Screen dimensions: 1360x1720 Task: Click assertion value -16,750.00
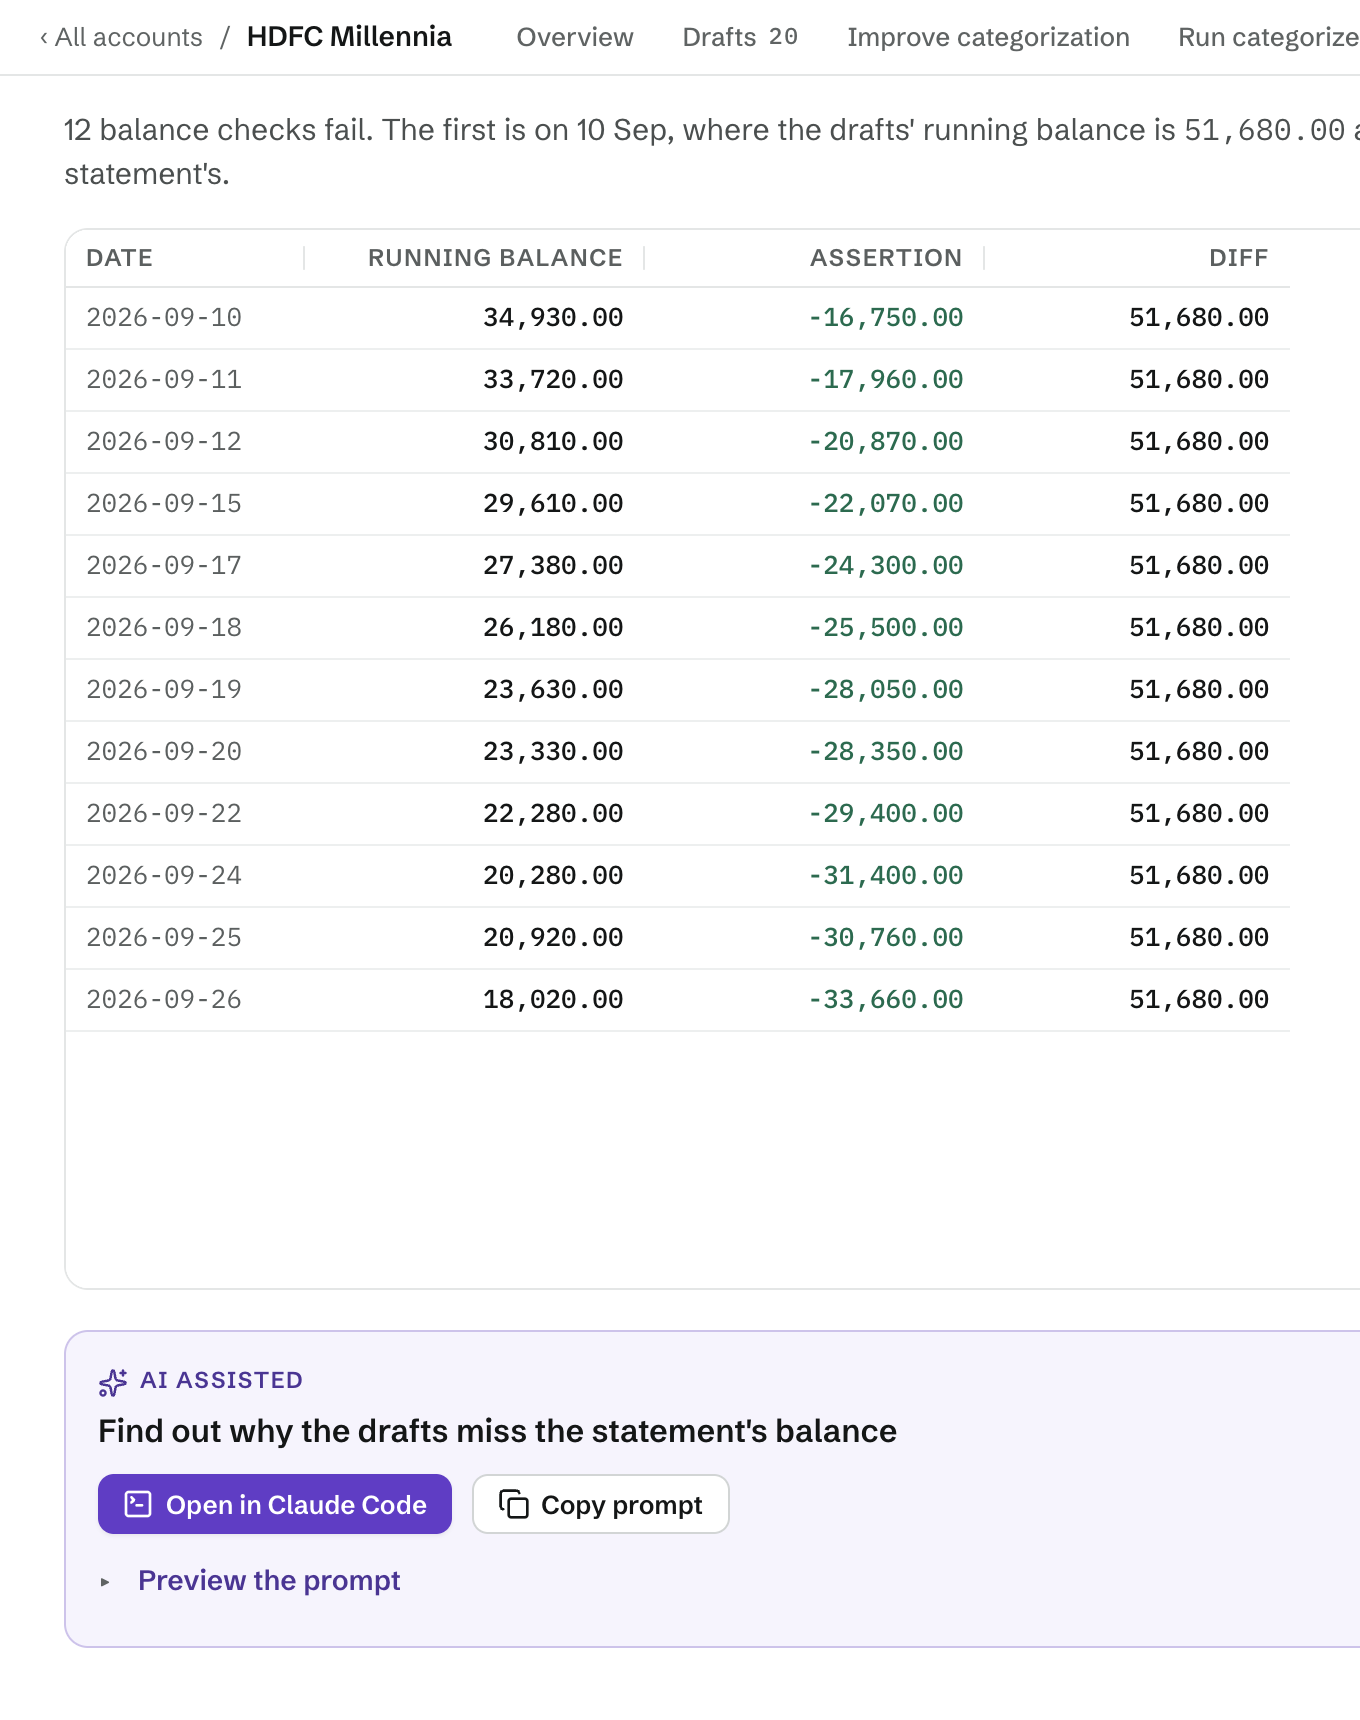[x=886, y=318]
